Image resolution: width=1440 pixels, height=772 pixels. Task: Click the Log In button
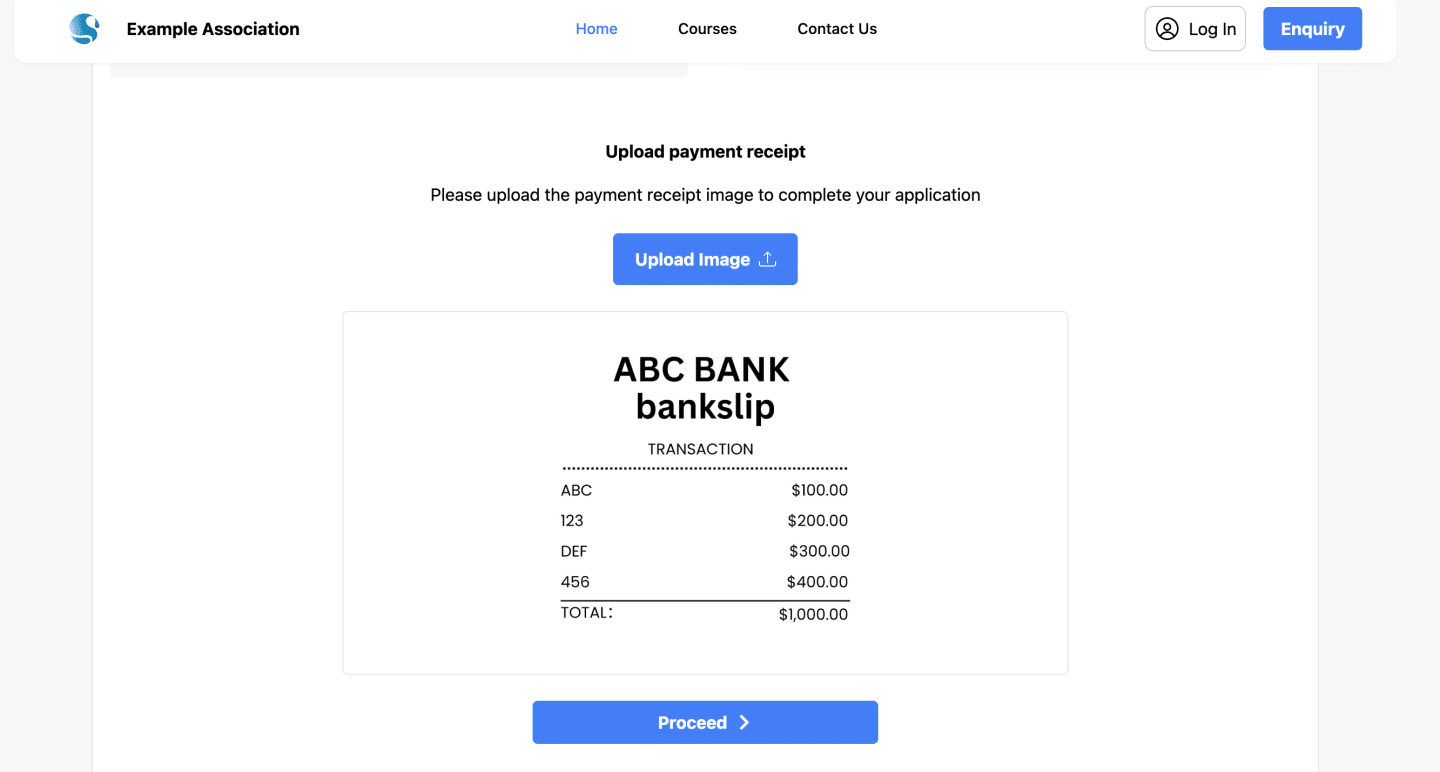tap(1195, 29)
